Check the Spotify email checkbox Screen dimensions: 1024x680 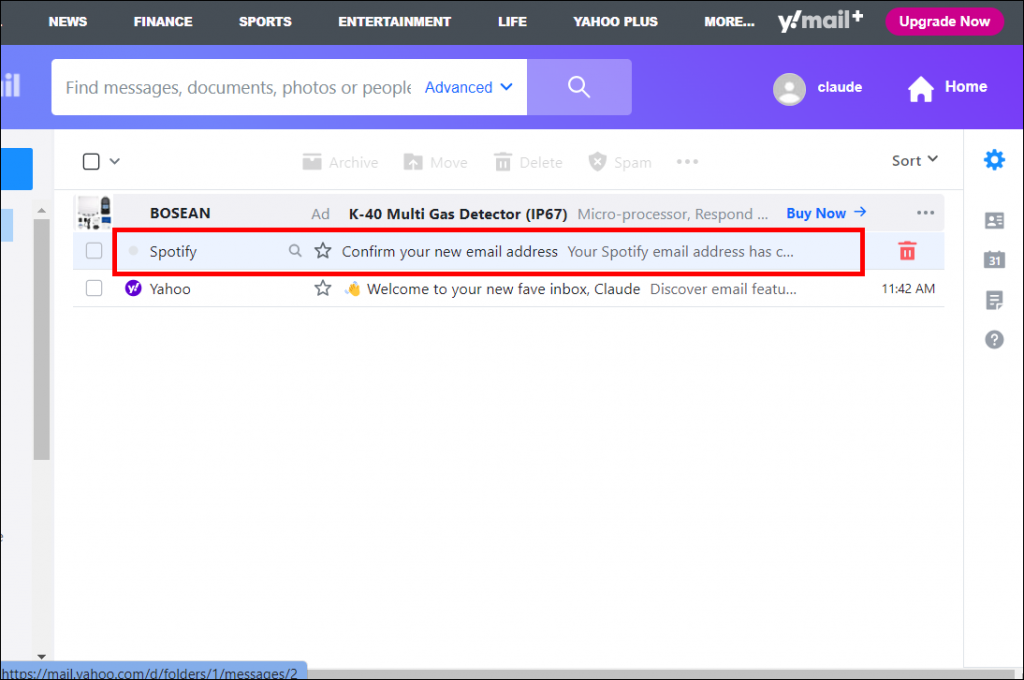[93, 251]
